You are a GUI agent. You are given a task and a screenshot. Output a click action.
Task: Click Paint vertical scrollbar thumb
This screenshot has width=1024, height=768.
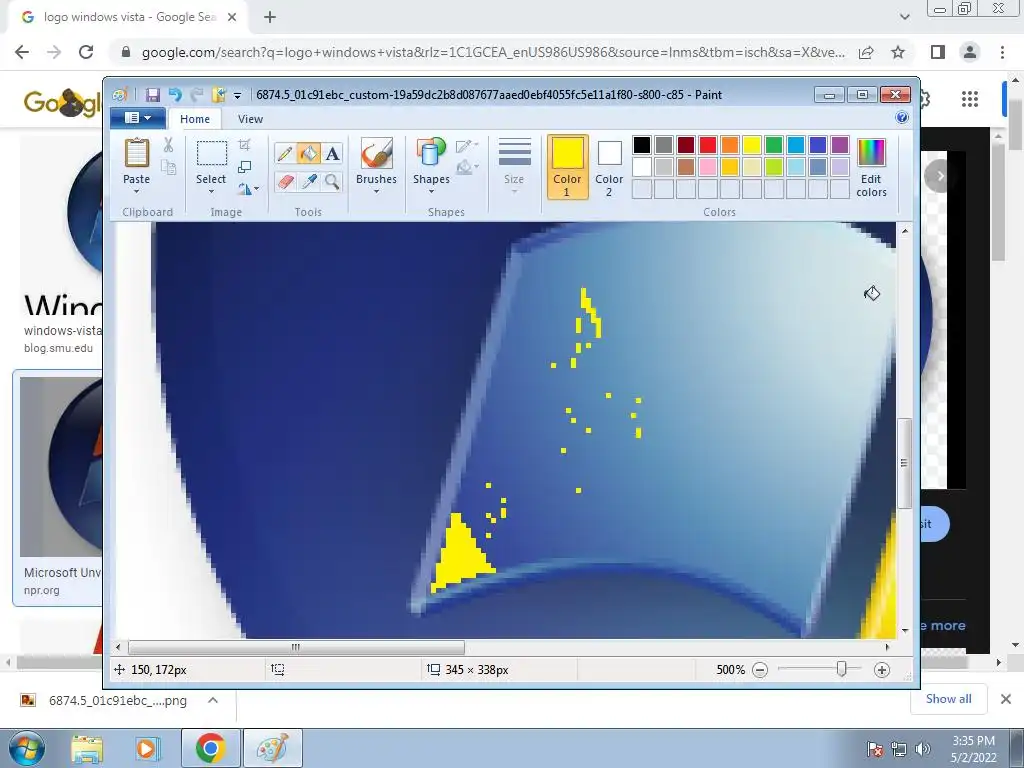tap(904, 463)
